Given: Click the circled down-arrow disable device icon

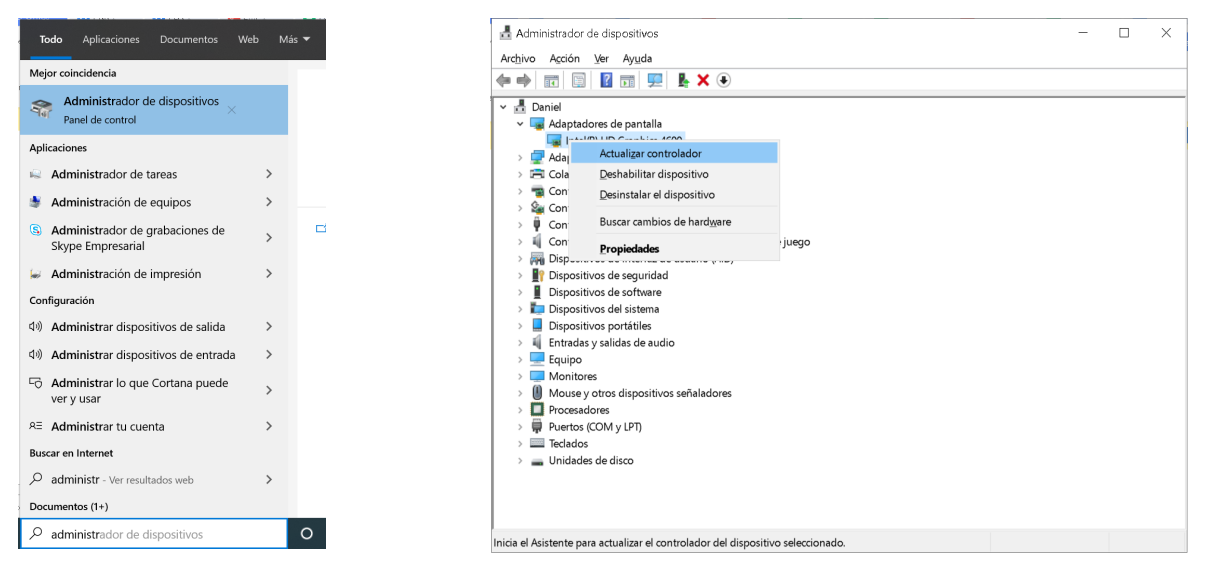Looking at the screenshot, I should pyautogui.click(x=724, y=80).
